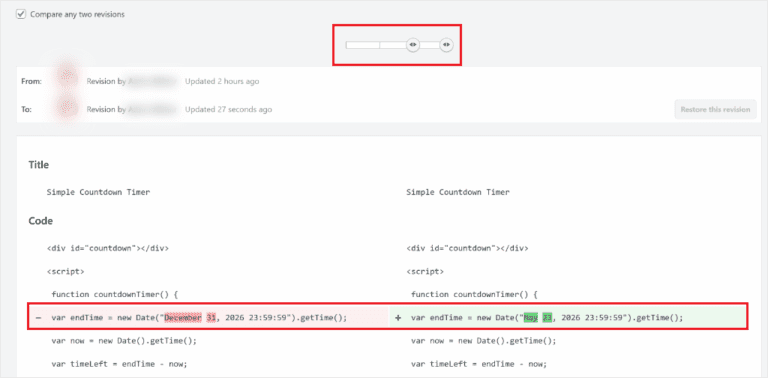Click the red highlighted word December

(183, 318)
